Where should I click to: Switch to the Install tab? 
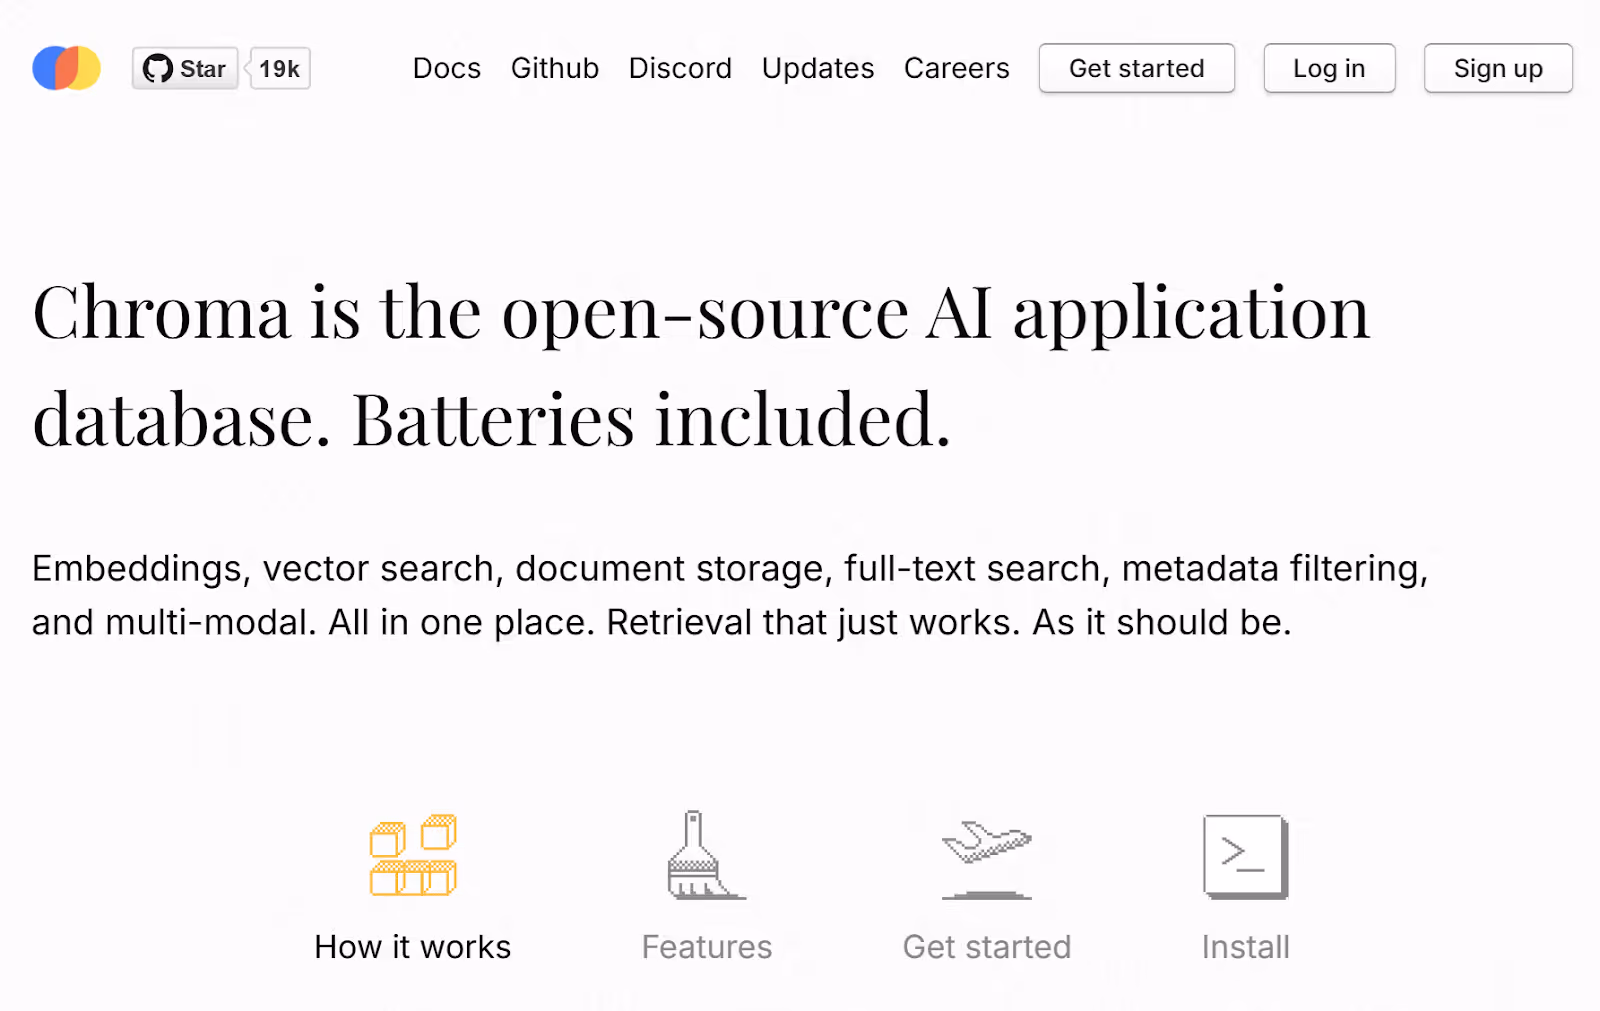click(1246, 947)
